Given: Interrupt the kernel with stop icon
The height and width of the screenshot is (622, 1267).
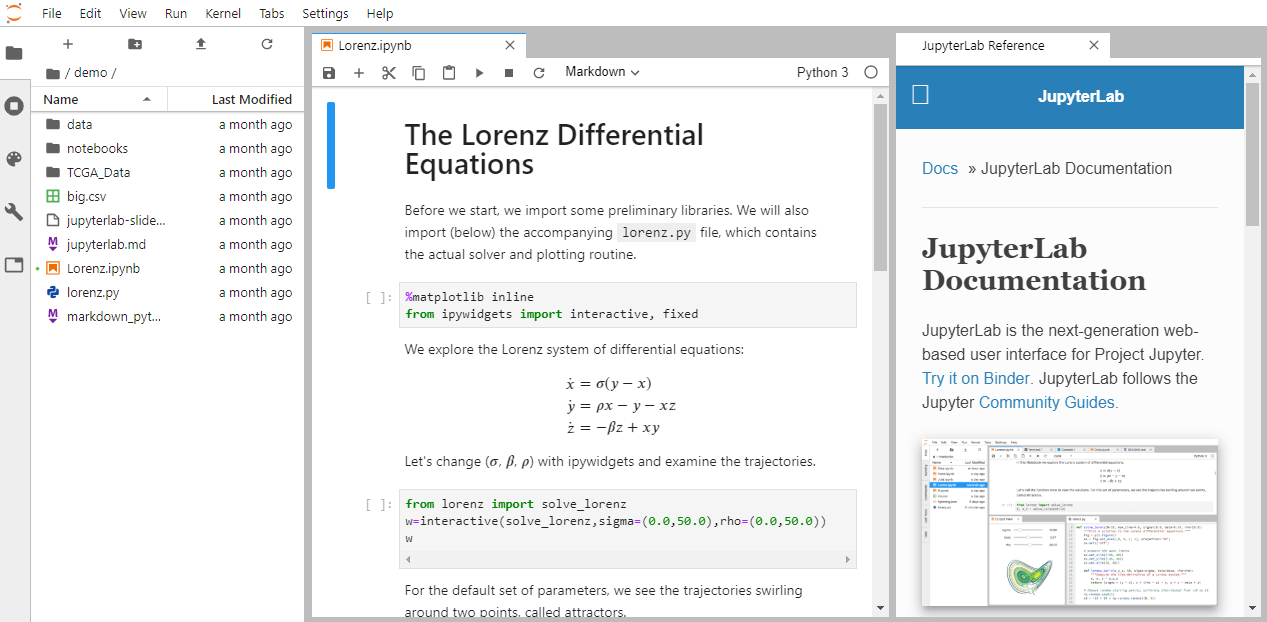Looking at the screenshot, I should (x=509, y=73).
